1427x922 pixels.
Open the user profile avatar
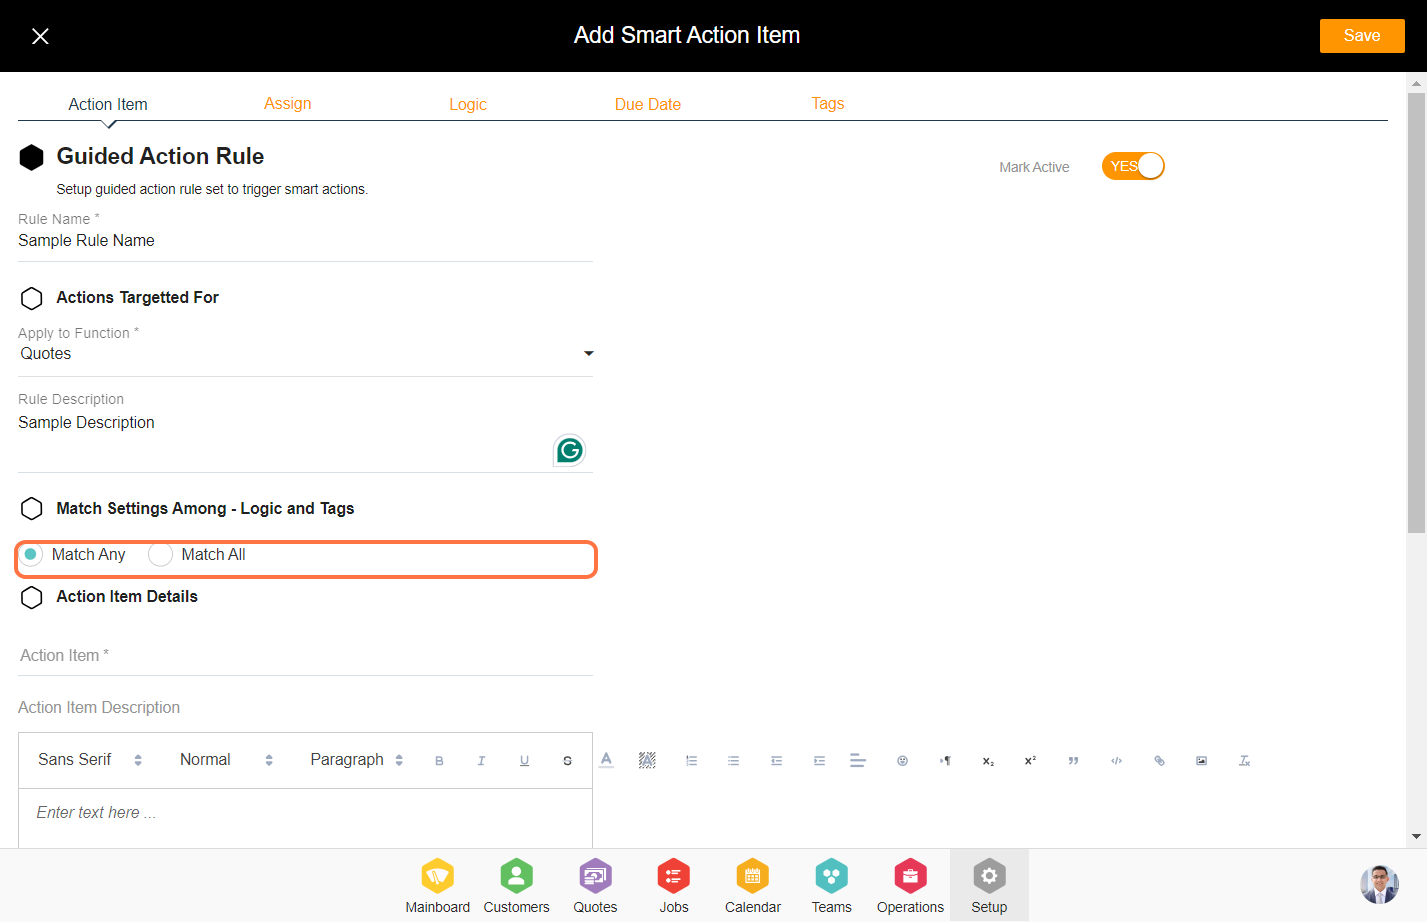[1379, 884]
